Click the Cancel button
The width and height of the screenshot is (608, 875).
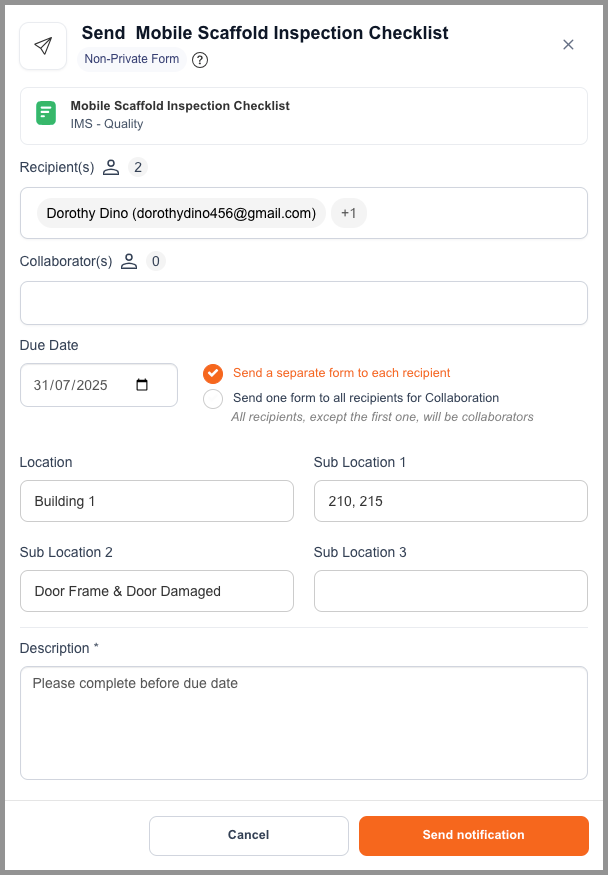click(249, 835)
